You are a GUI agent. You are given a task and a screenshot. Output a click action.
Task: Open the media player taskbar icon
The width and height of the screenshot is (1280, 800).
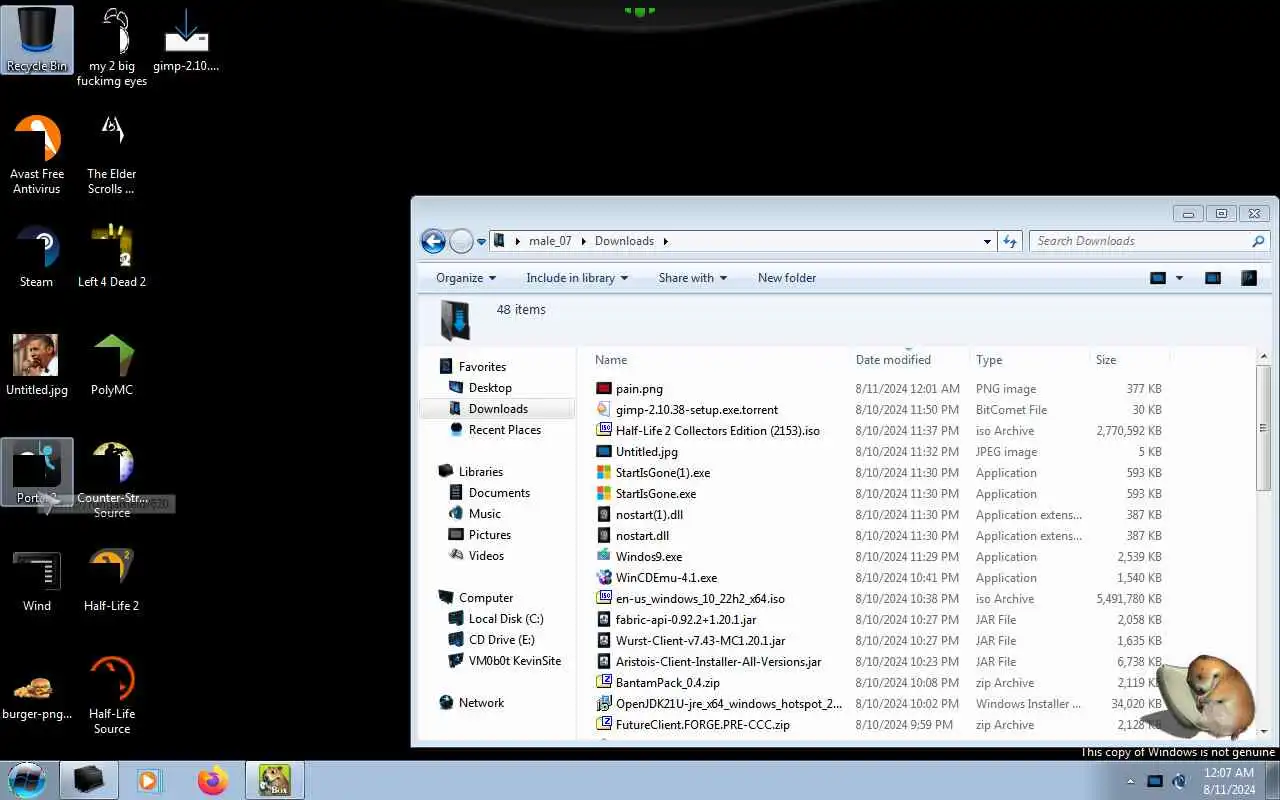pyautogui.click(x=150, y=780)
